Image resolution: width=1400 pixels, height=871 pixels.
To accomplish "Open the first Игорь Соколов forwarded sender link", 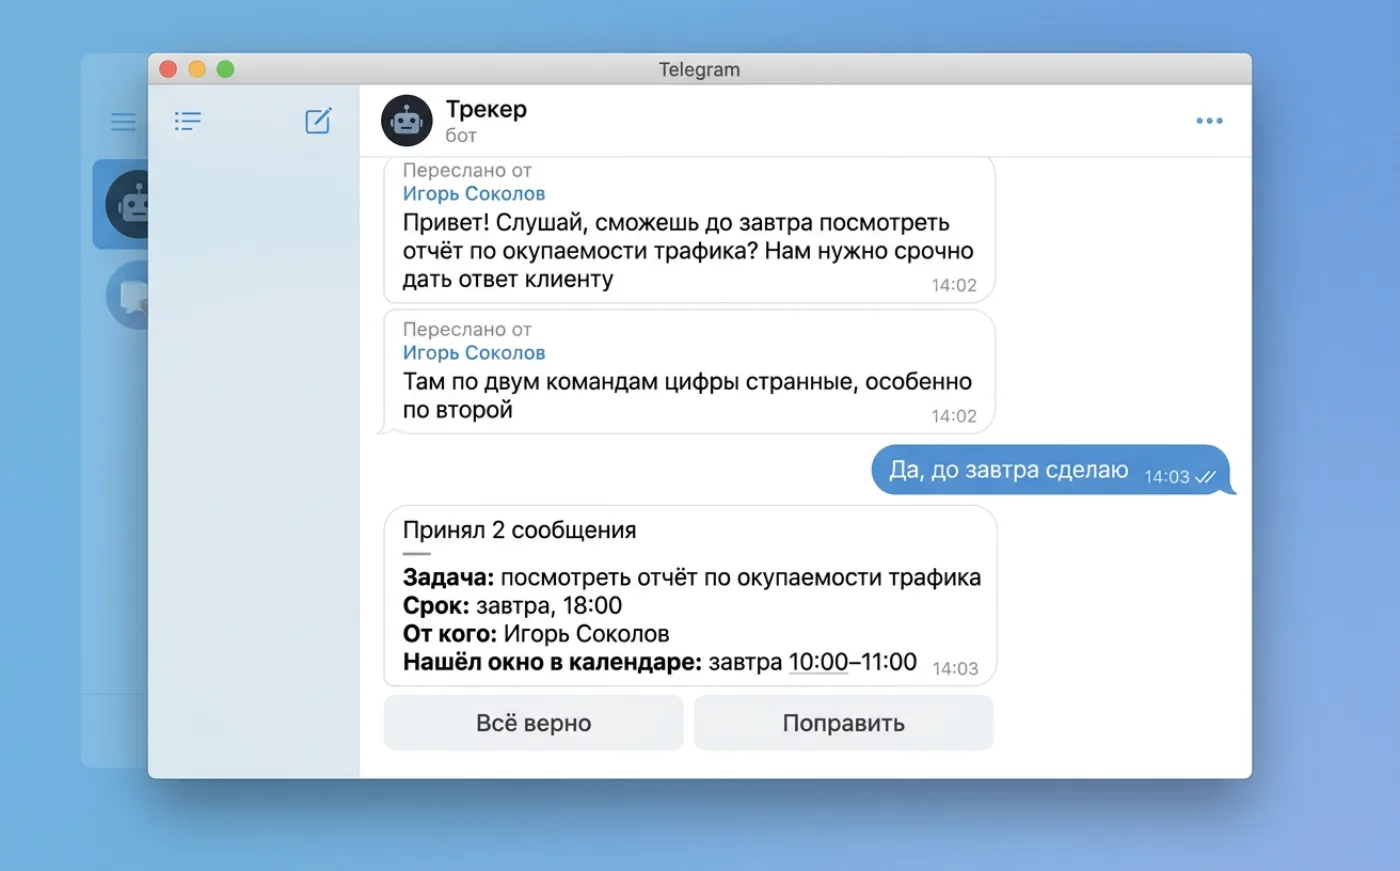I will 474,194.
